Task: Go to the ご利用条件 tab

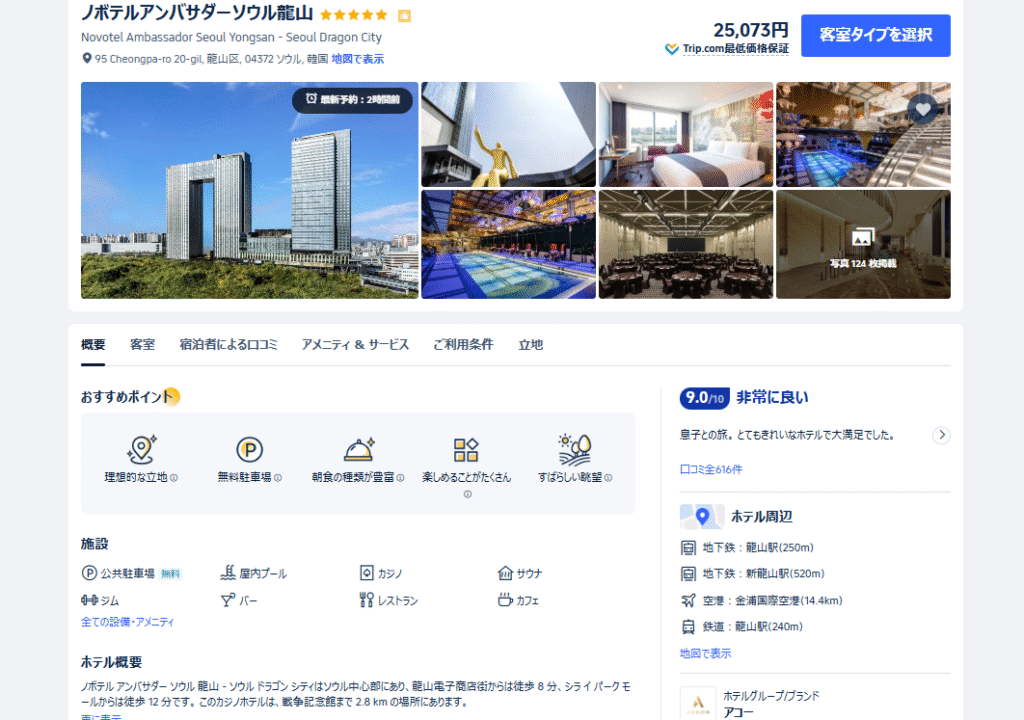Action: 463,344
